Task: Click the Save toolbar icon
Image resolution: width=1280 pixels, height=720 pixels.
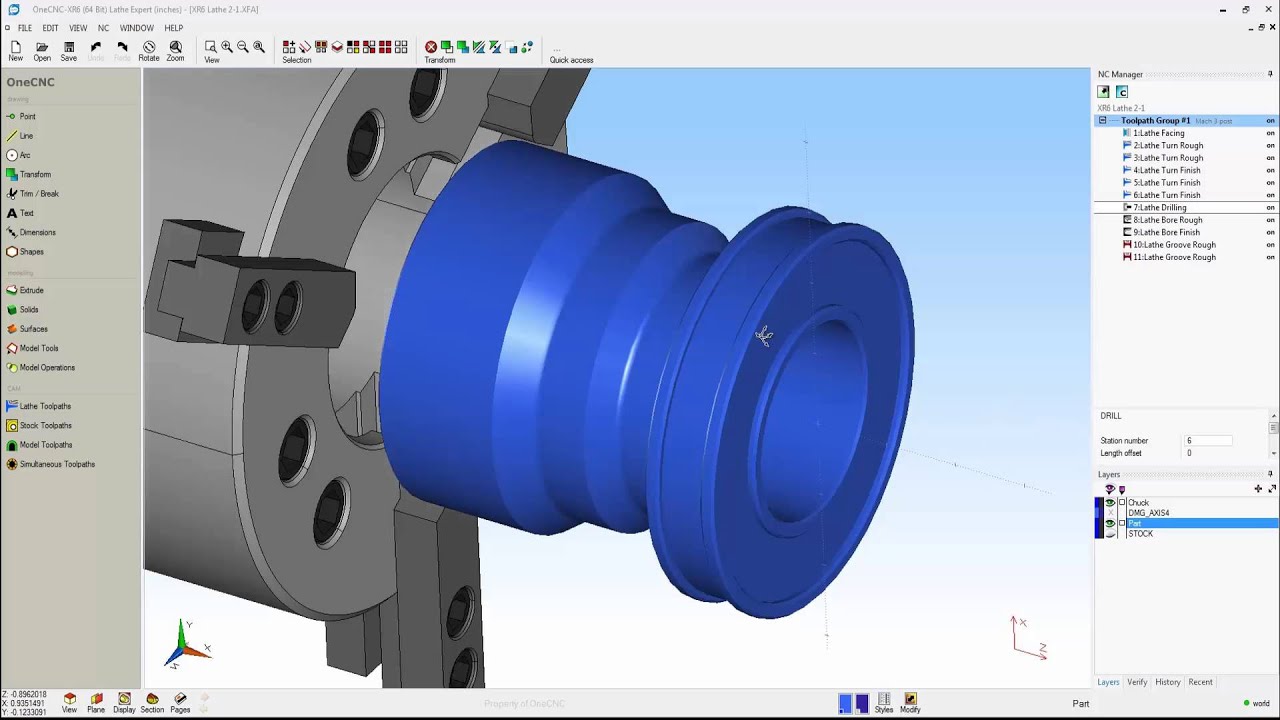Action: (x=69, y=51)
